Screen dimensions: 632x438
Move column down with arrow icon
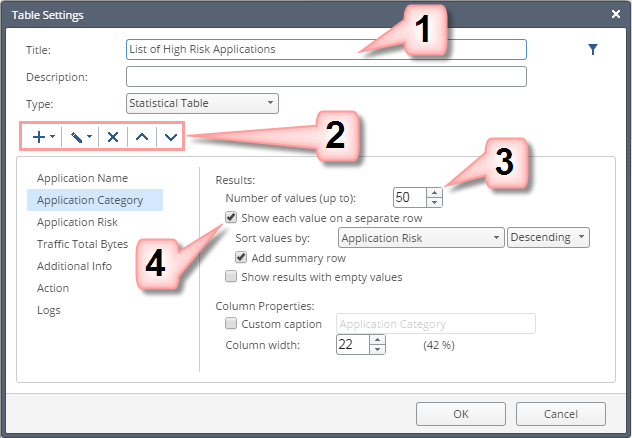click(x=170, y=136)
